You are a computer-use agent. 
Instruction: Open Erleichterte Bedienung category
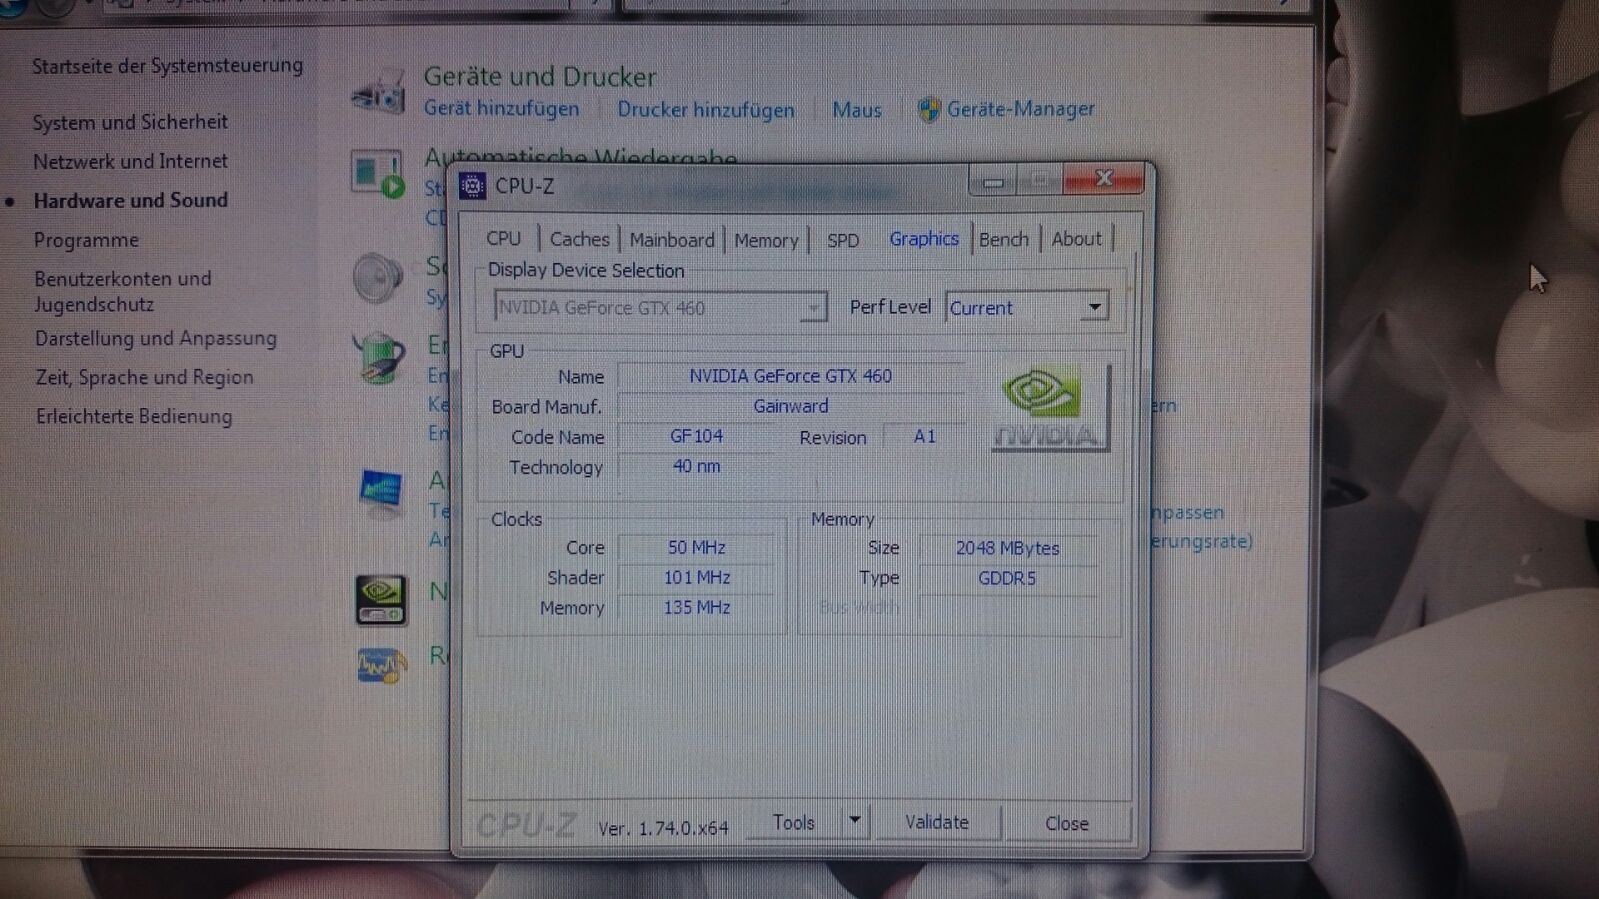[134, 416]
